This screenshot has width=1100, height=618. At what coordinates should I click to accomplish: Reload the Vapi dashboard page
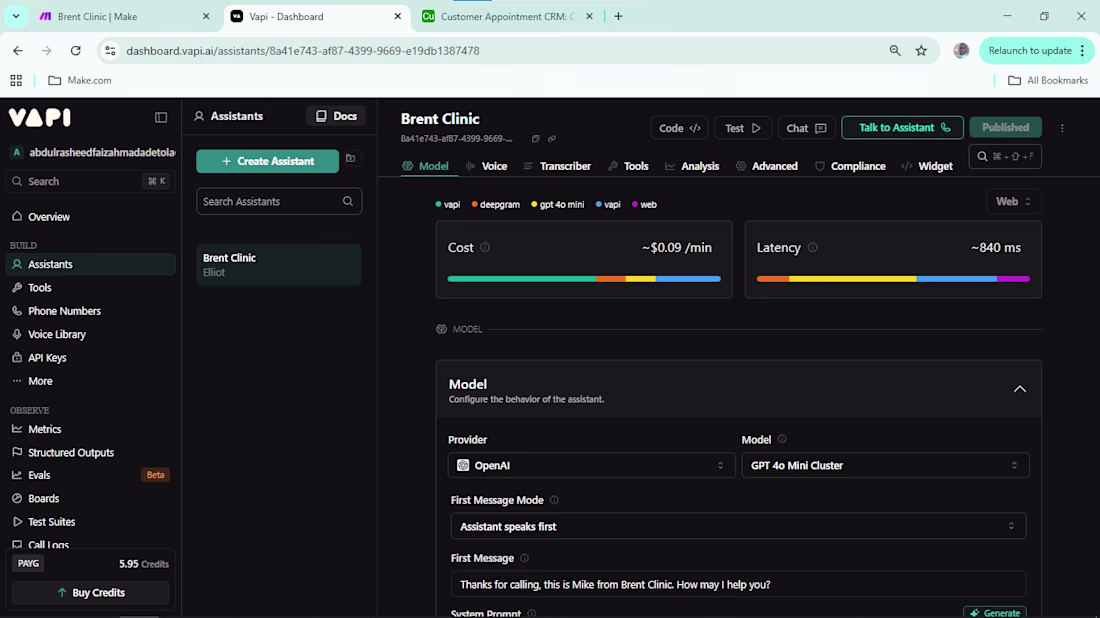tap(76, 51)
